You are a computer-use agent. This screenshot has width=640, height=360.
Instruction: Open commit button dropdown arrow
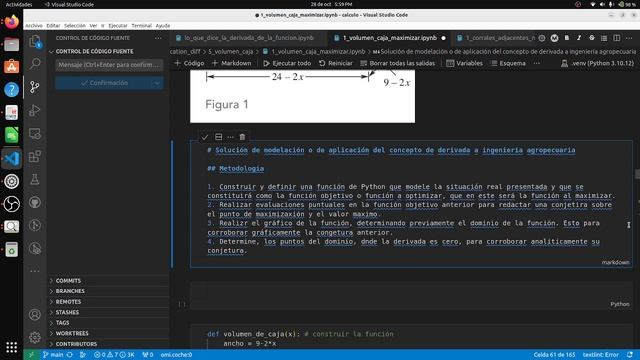158,83
